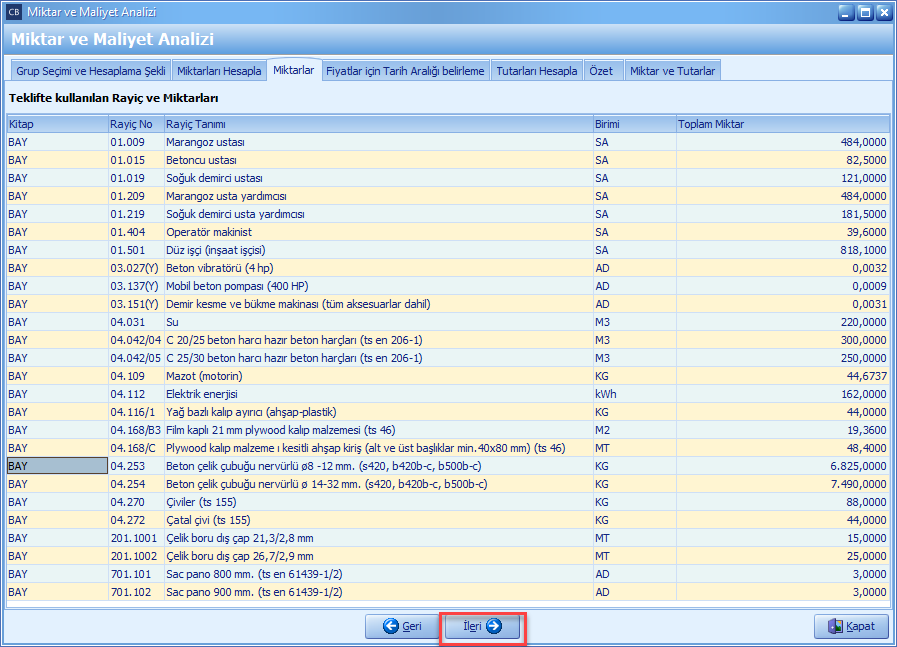Image resolution: width=897 pixels, height=647 pixels.
Task: Click the İleri forward arrow button
Action: coord(482,627)
